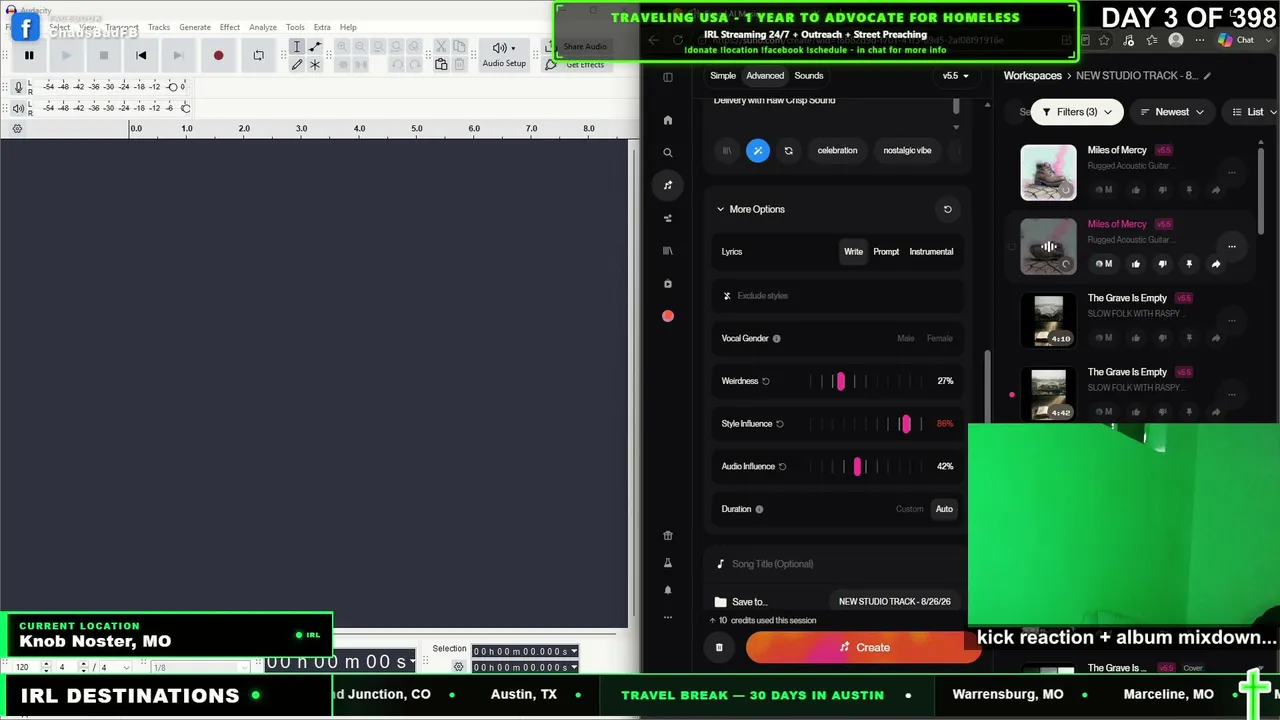Choose Female vocal gender
Image resolution: width=1280 pixels, height=720 pixels.
[x=940, y=339]
